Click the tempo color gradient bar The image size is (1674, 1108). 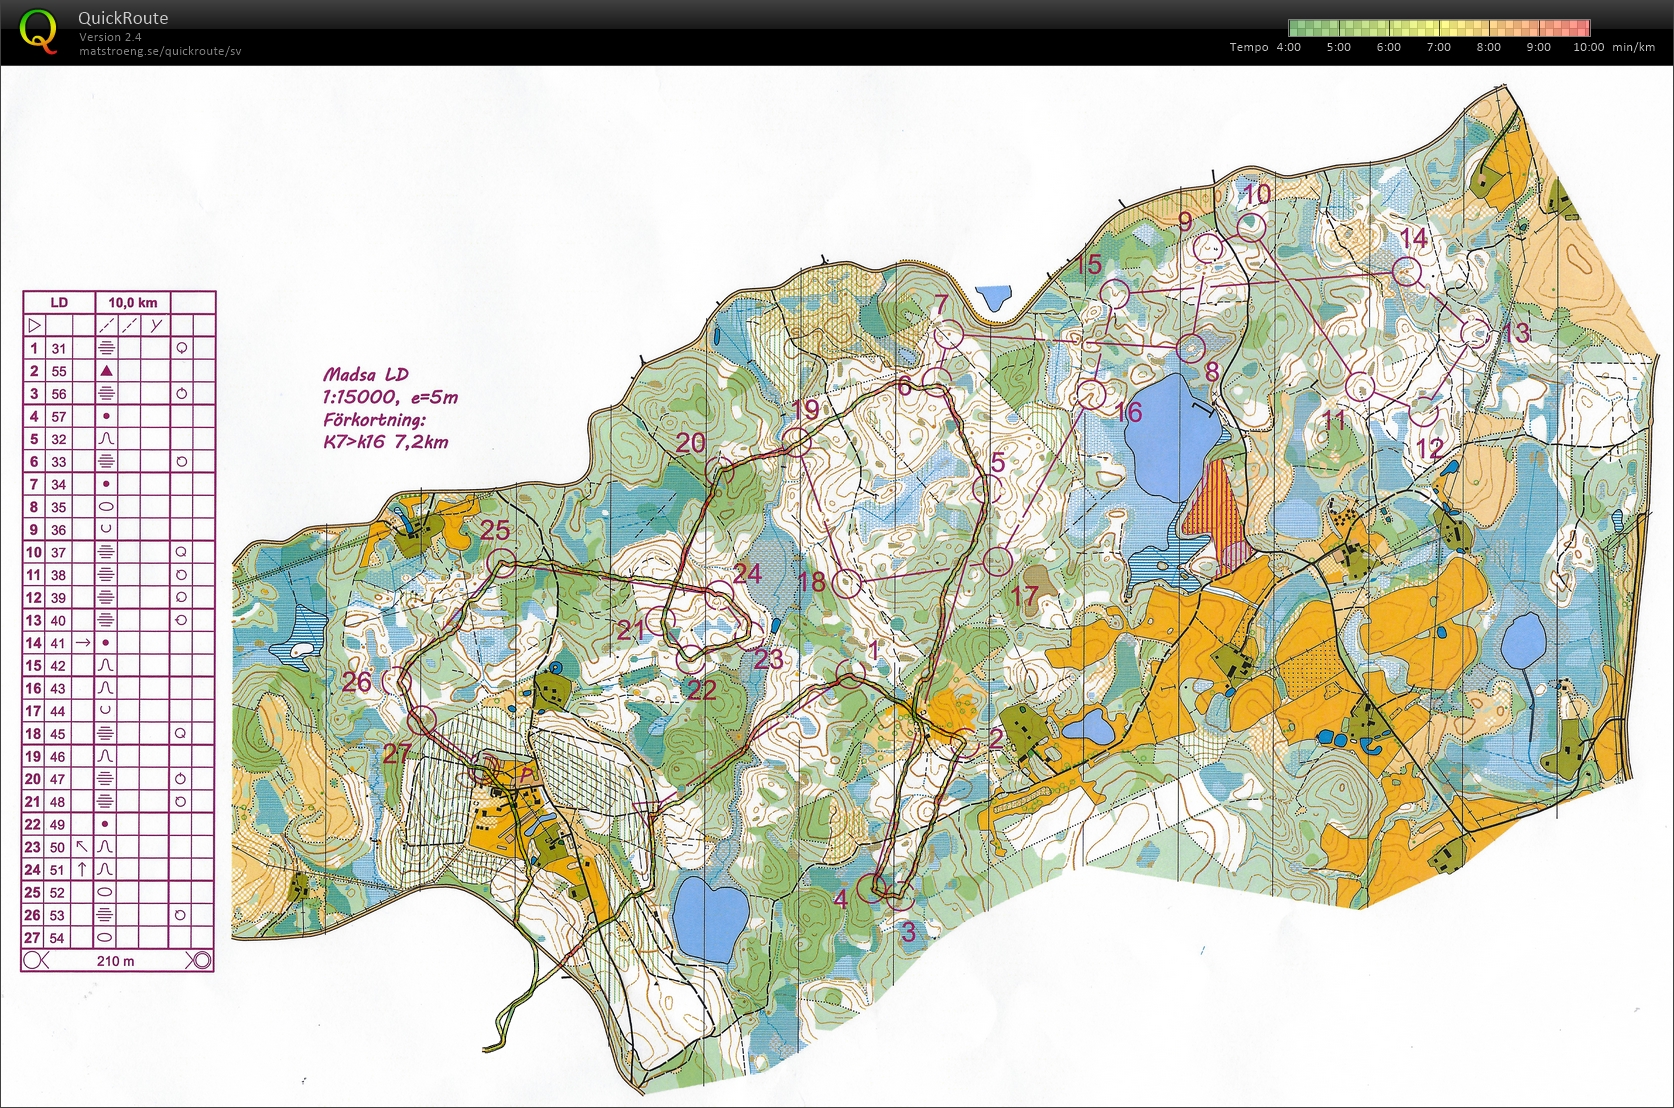[x=1439, y=28]
